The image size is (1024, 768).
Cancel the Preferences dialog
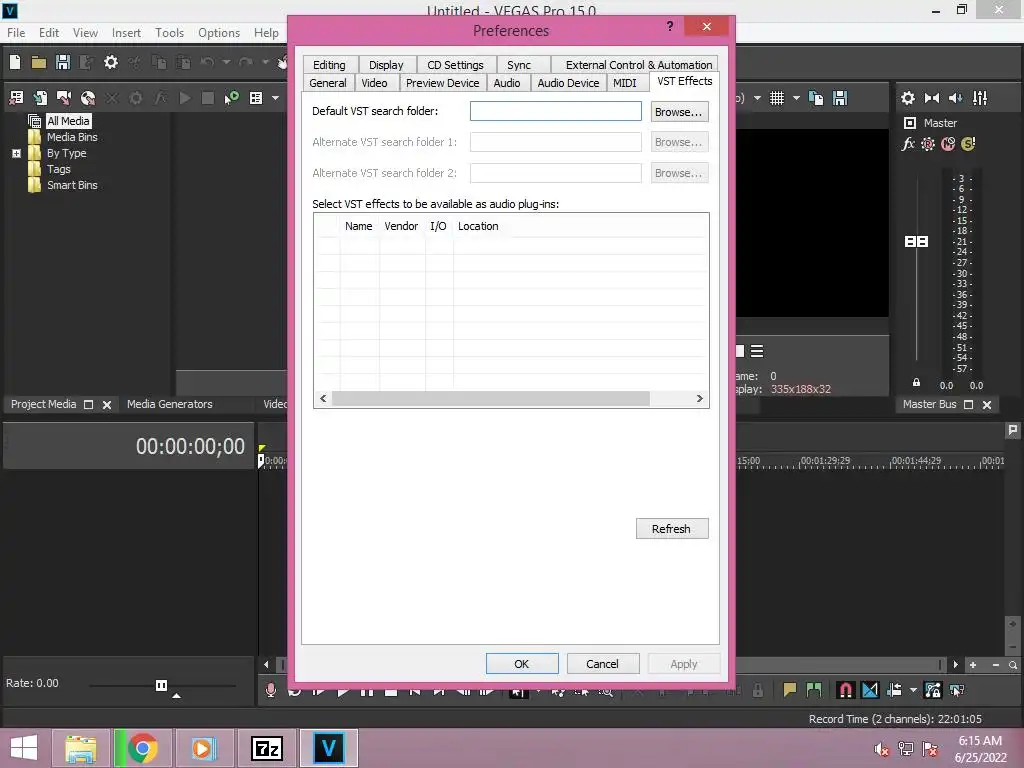[602, 664]
